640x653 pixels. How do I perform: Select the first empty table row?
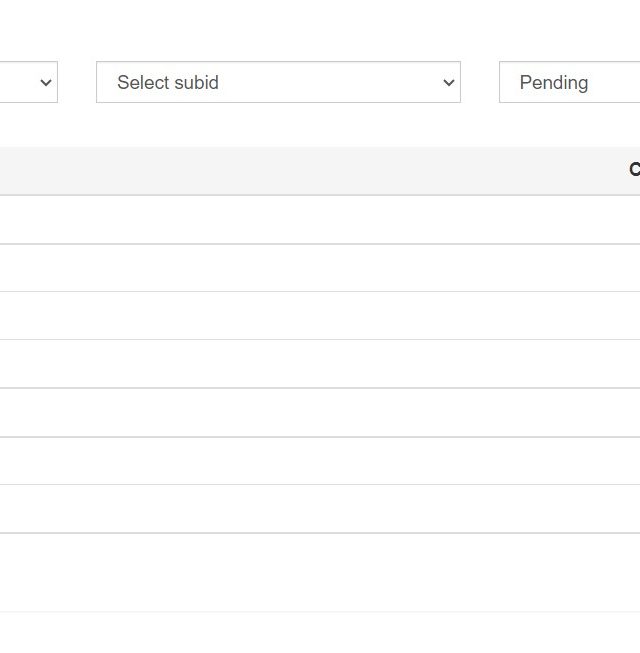pyautogui.click(x=320, y=219)
